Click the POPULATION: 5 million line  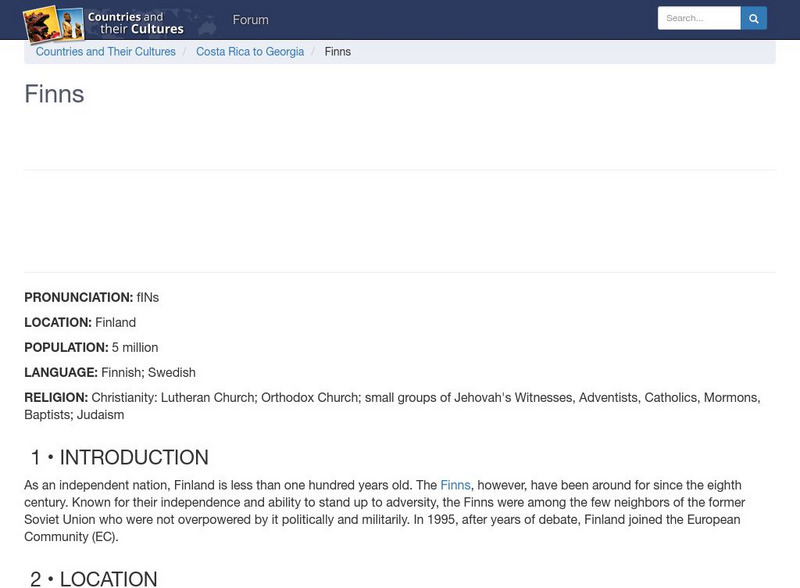pyautogui.click(x=91, y=347)
